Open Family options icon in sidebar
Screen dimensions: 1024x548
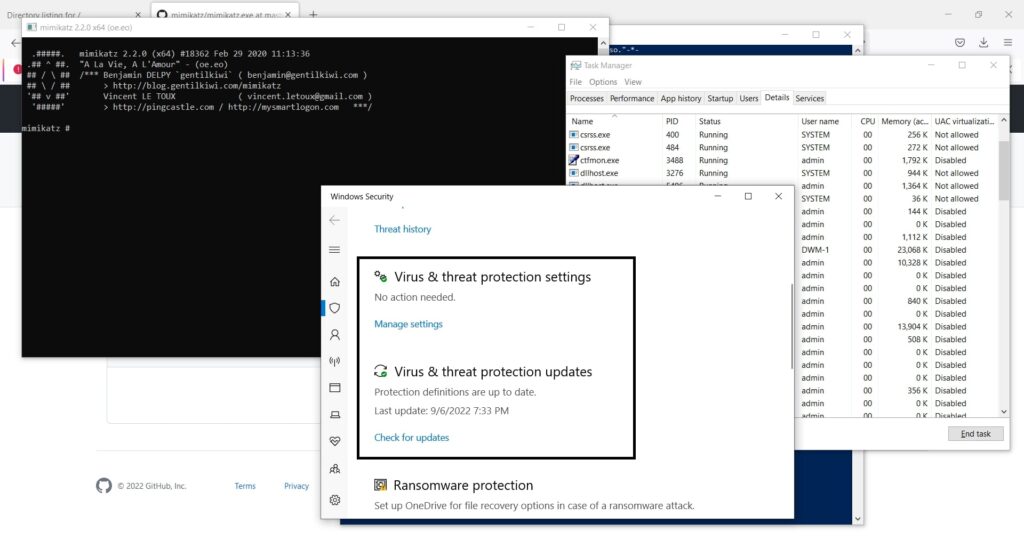pyautogui.click(x=335, y=468)
